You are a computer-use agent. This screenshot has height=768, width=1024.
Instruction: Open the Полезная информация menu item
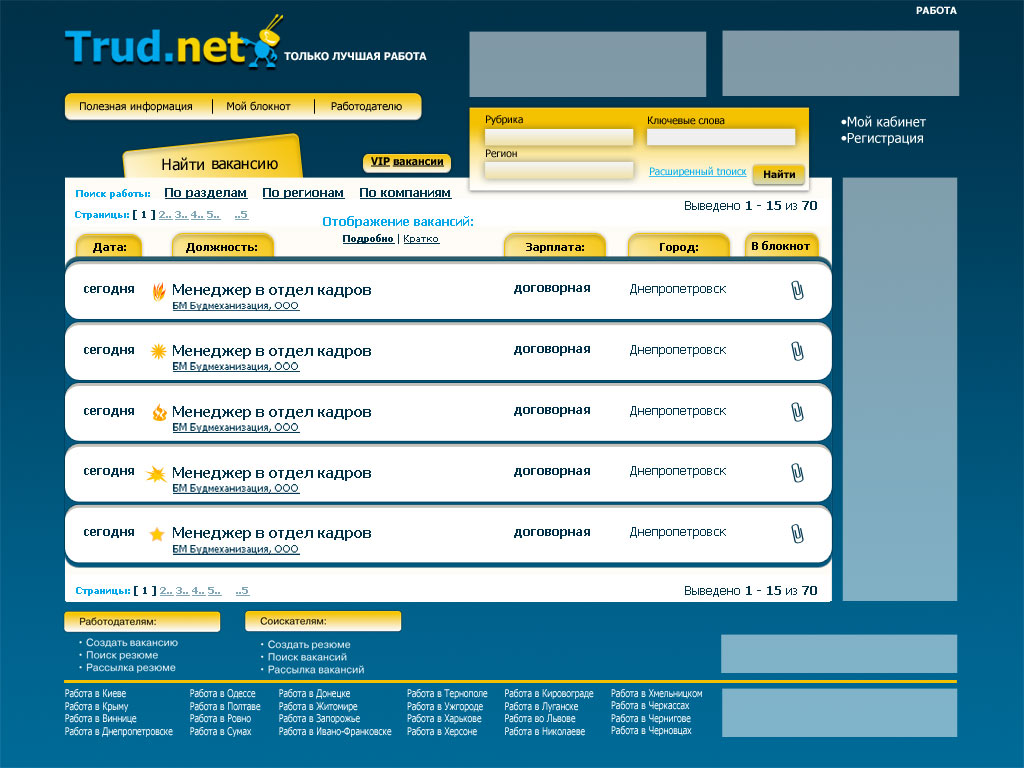(x=136, y=106)
